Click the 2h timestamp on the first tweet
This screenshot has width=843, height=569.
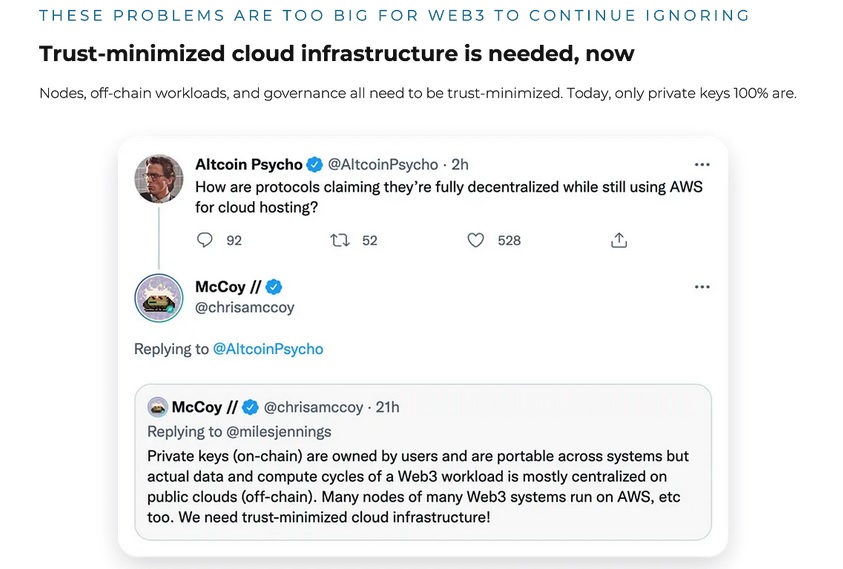coord(461,164)
